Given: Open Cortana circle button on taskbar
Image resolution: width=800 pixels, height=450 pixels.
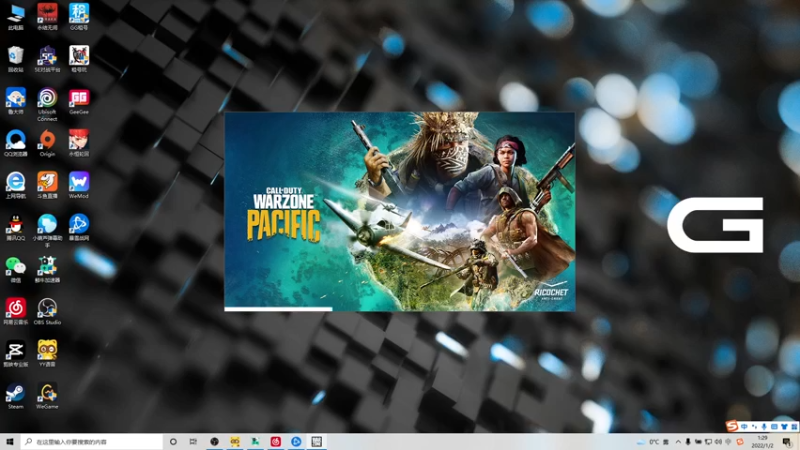Looking at the screenshot, I should click(173, 442).
